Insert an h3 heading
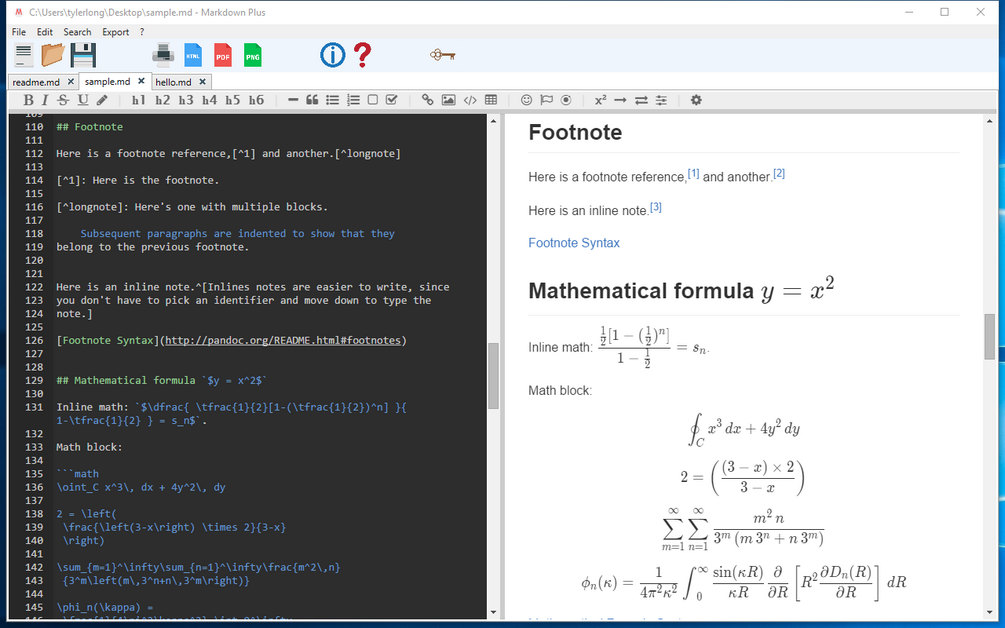Screen dimensions: 1005x628 click(186, 100)
